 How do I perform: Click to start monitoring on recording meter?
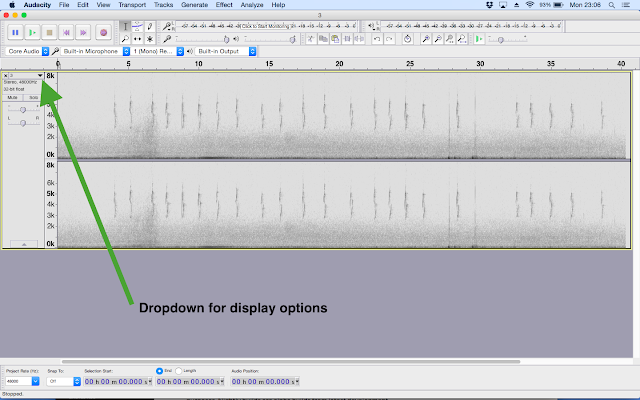(265, 26)
